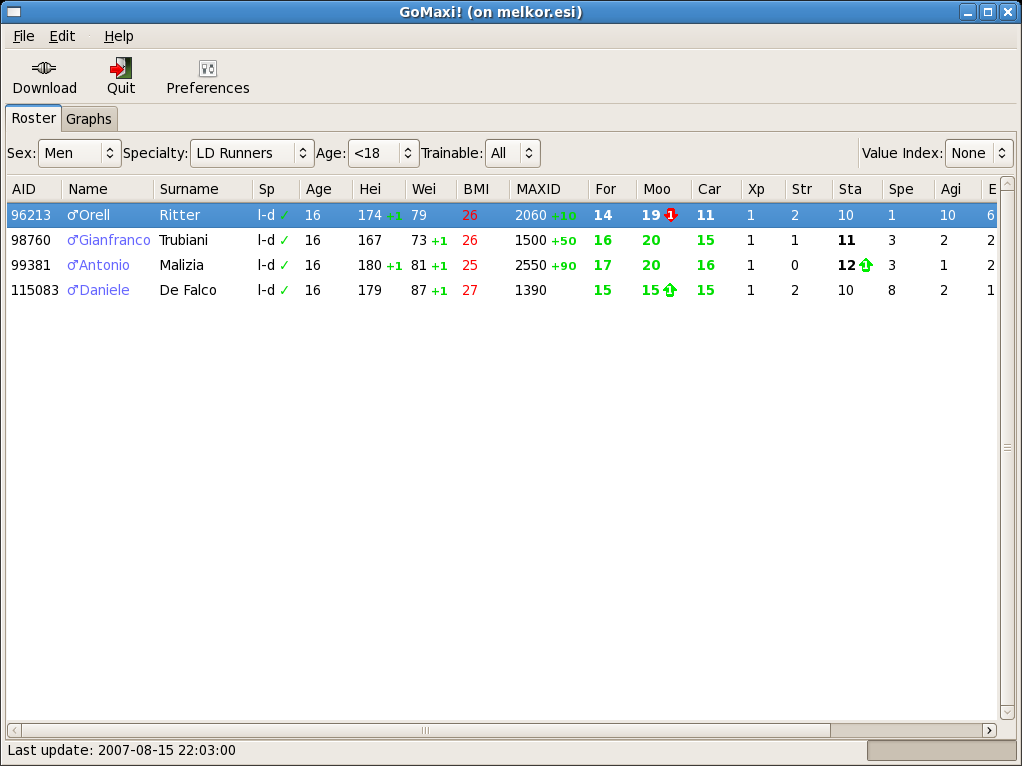Click the window menu icon in title bar
1022x766 pixels.
point(14,12)
